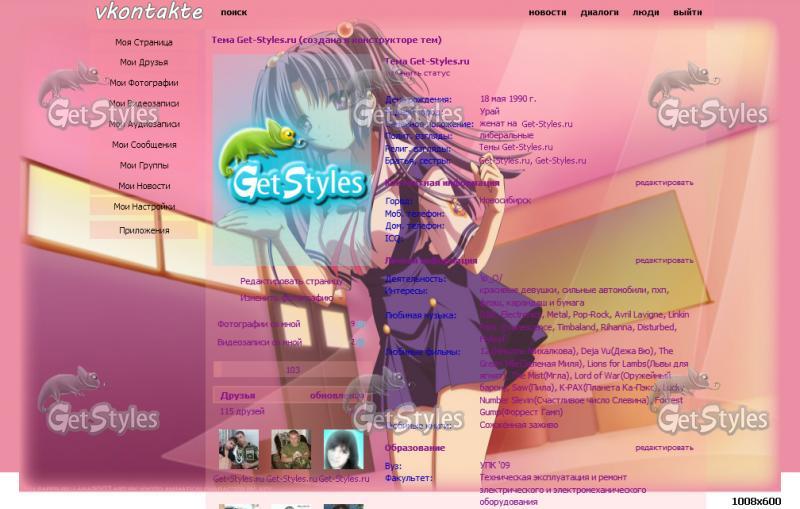Click Контактная информация section header
The height and width of the screenshot is (509, 800).
(x=442, y=183)
